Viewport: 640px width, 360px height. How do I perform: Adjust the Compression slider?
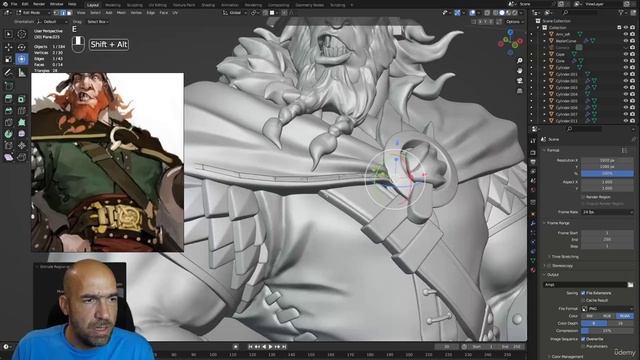(607, 331)
